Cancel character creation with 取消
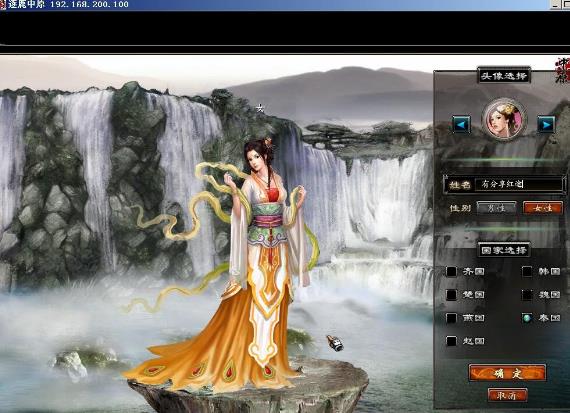The height and width of the screenshot is (413, 570). pos(507,395)
